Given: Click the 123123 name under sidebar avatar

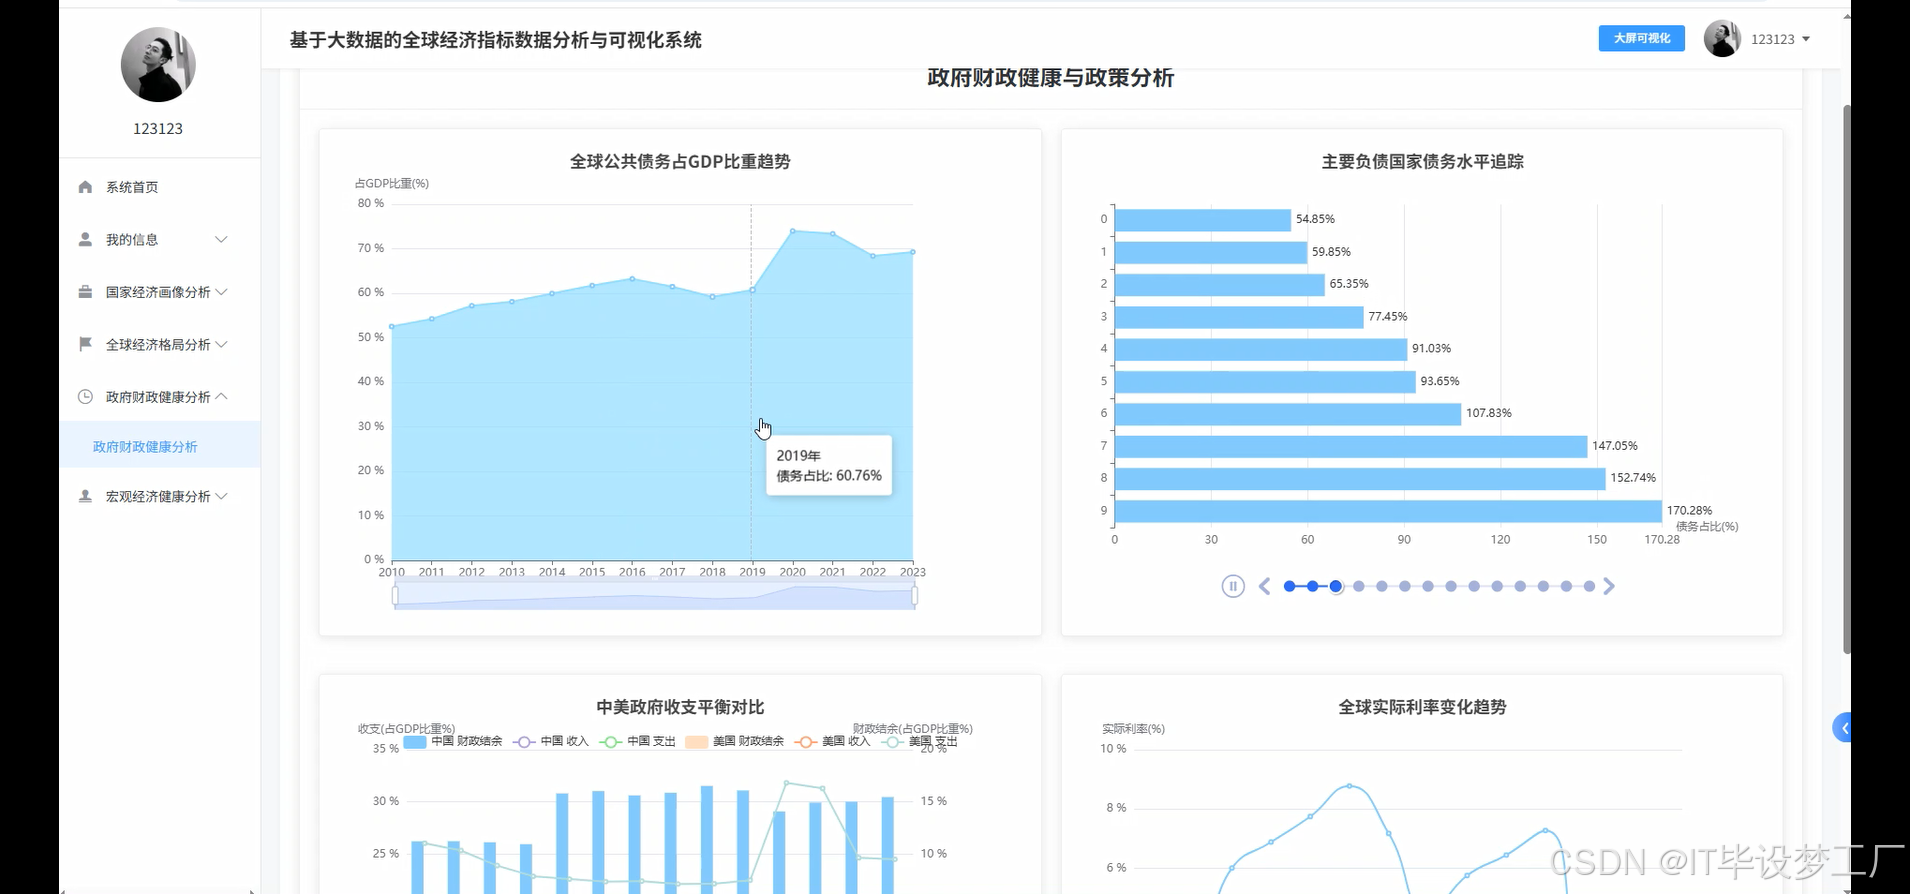Looking at the screenshot, I should (x=158, y=129).
